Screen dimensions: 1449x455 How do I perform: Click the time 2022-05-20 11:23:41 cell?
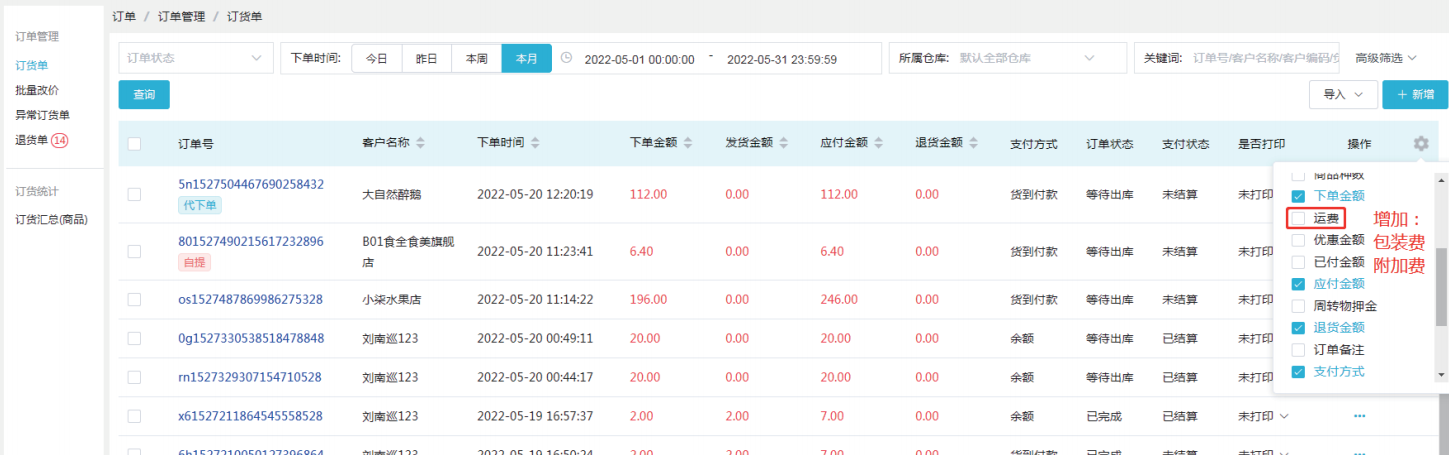[535, 252]
